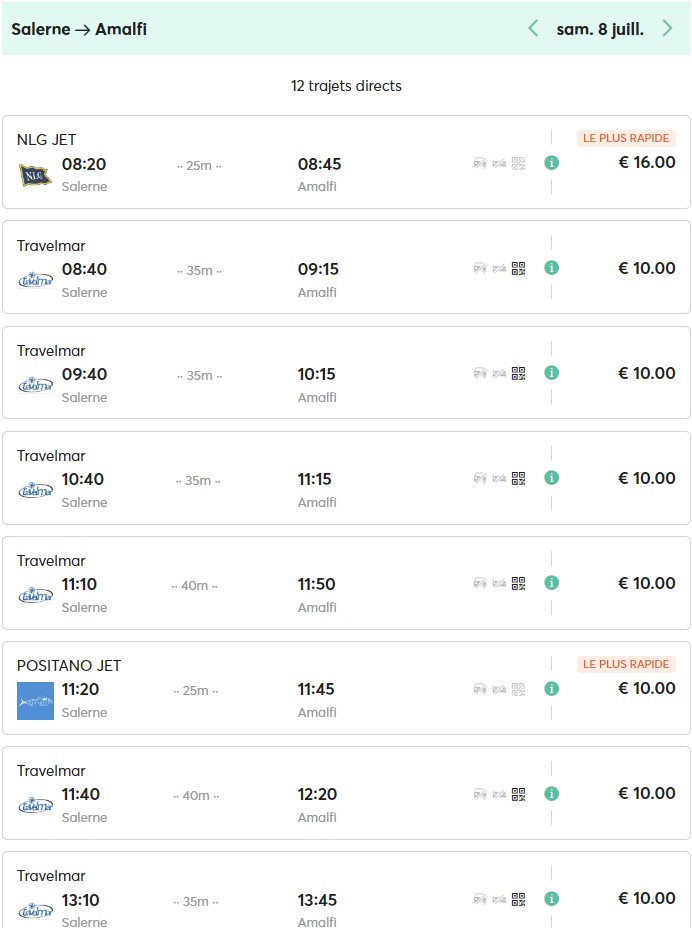The image size is (692, 928).
Task: Show info for Positano Jet 11:20 trip
Action: 551,688
